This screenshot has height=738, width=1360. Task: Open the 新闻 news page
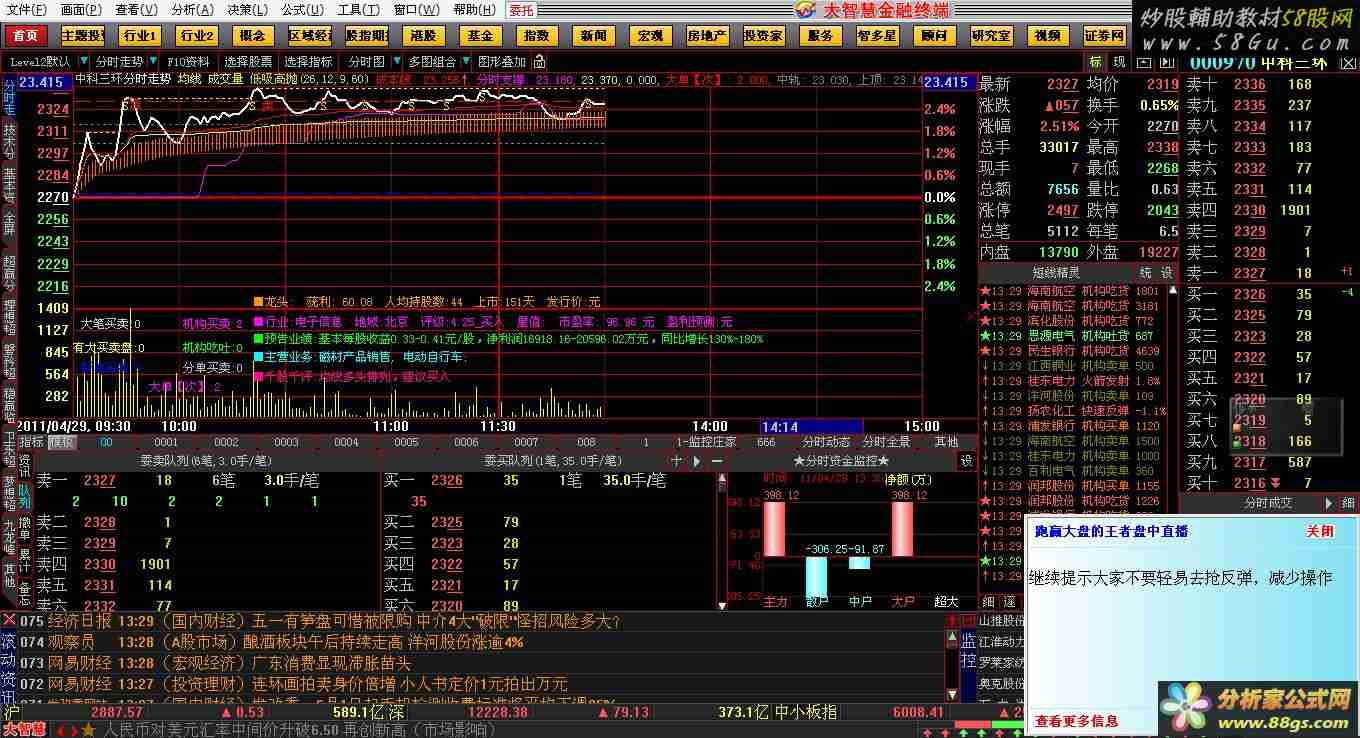594,36
